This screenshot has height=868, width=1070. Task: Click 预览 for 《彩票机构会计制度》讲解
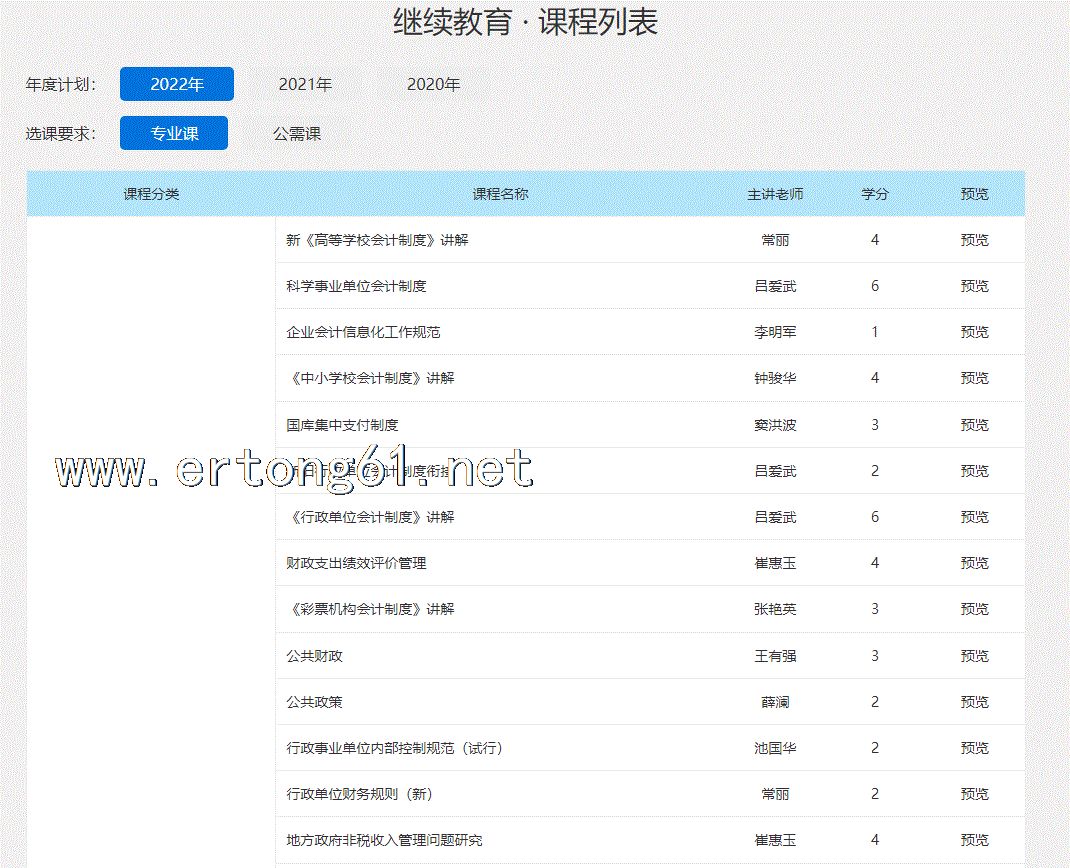pos(974,609)
